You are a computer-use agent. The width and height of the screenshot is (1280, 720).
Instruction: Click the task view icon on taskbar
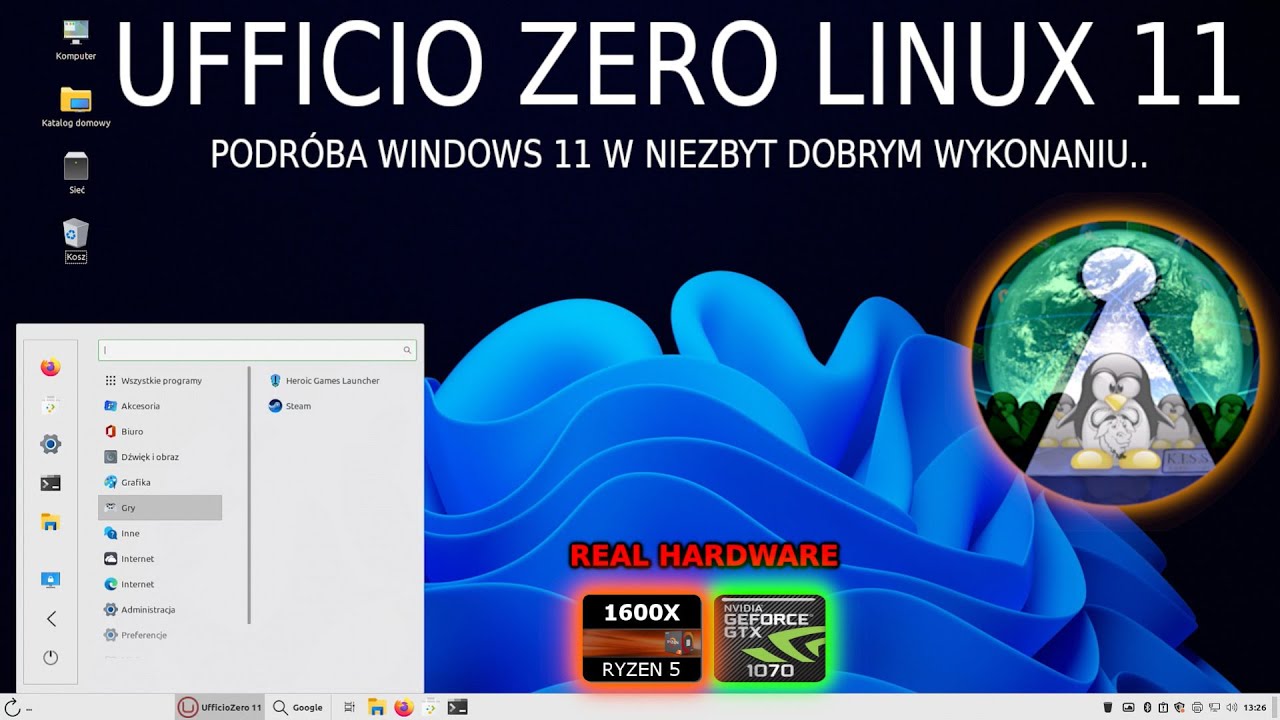[349, 707]
